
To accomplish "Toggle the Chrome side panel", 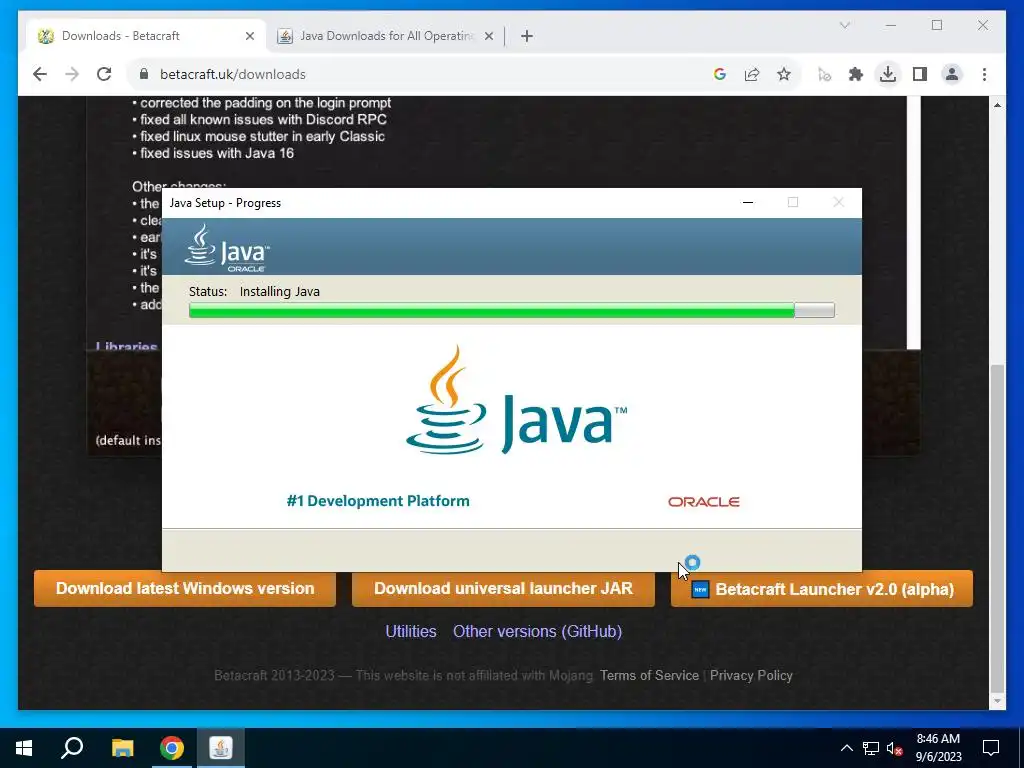I will [x=920, y=74].
